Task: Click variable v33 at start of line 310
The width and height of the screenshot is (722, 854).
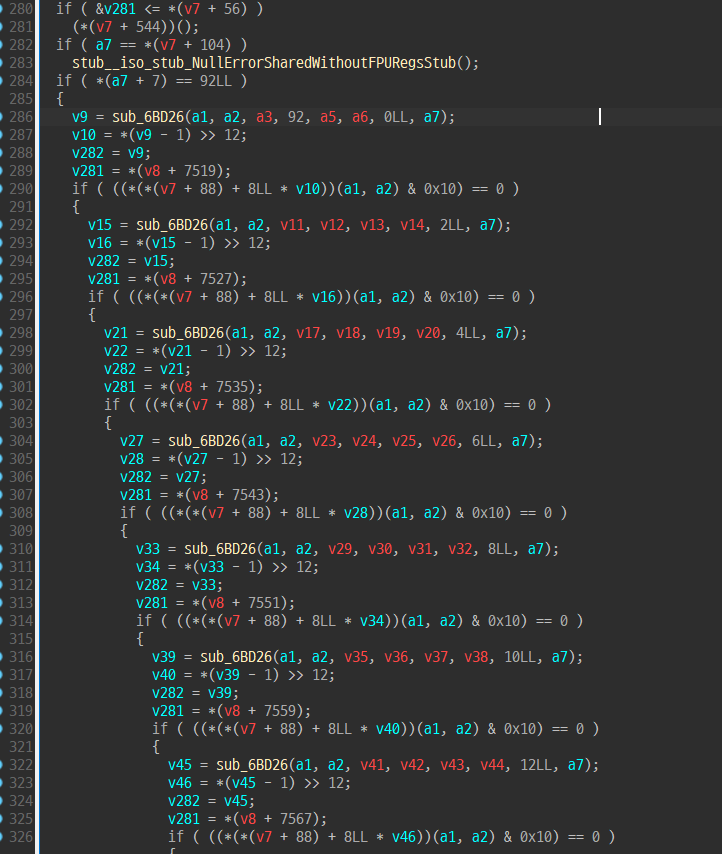Action: (x=148, y=548)
